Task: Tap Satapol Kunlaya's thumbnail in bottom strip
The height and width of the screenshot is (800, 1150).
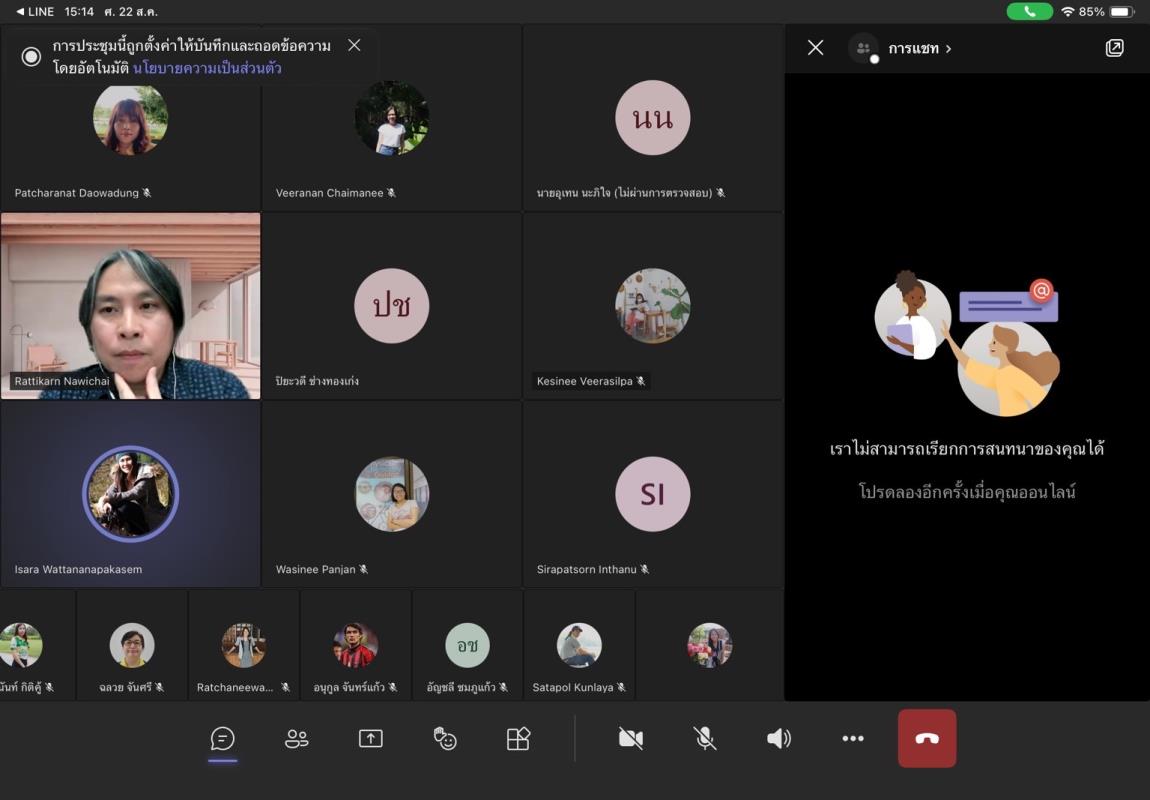Action: (580, 646)
